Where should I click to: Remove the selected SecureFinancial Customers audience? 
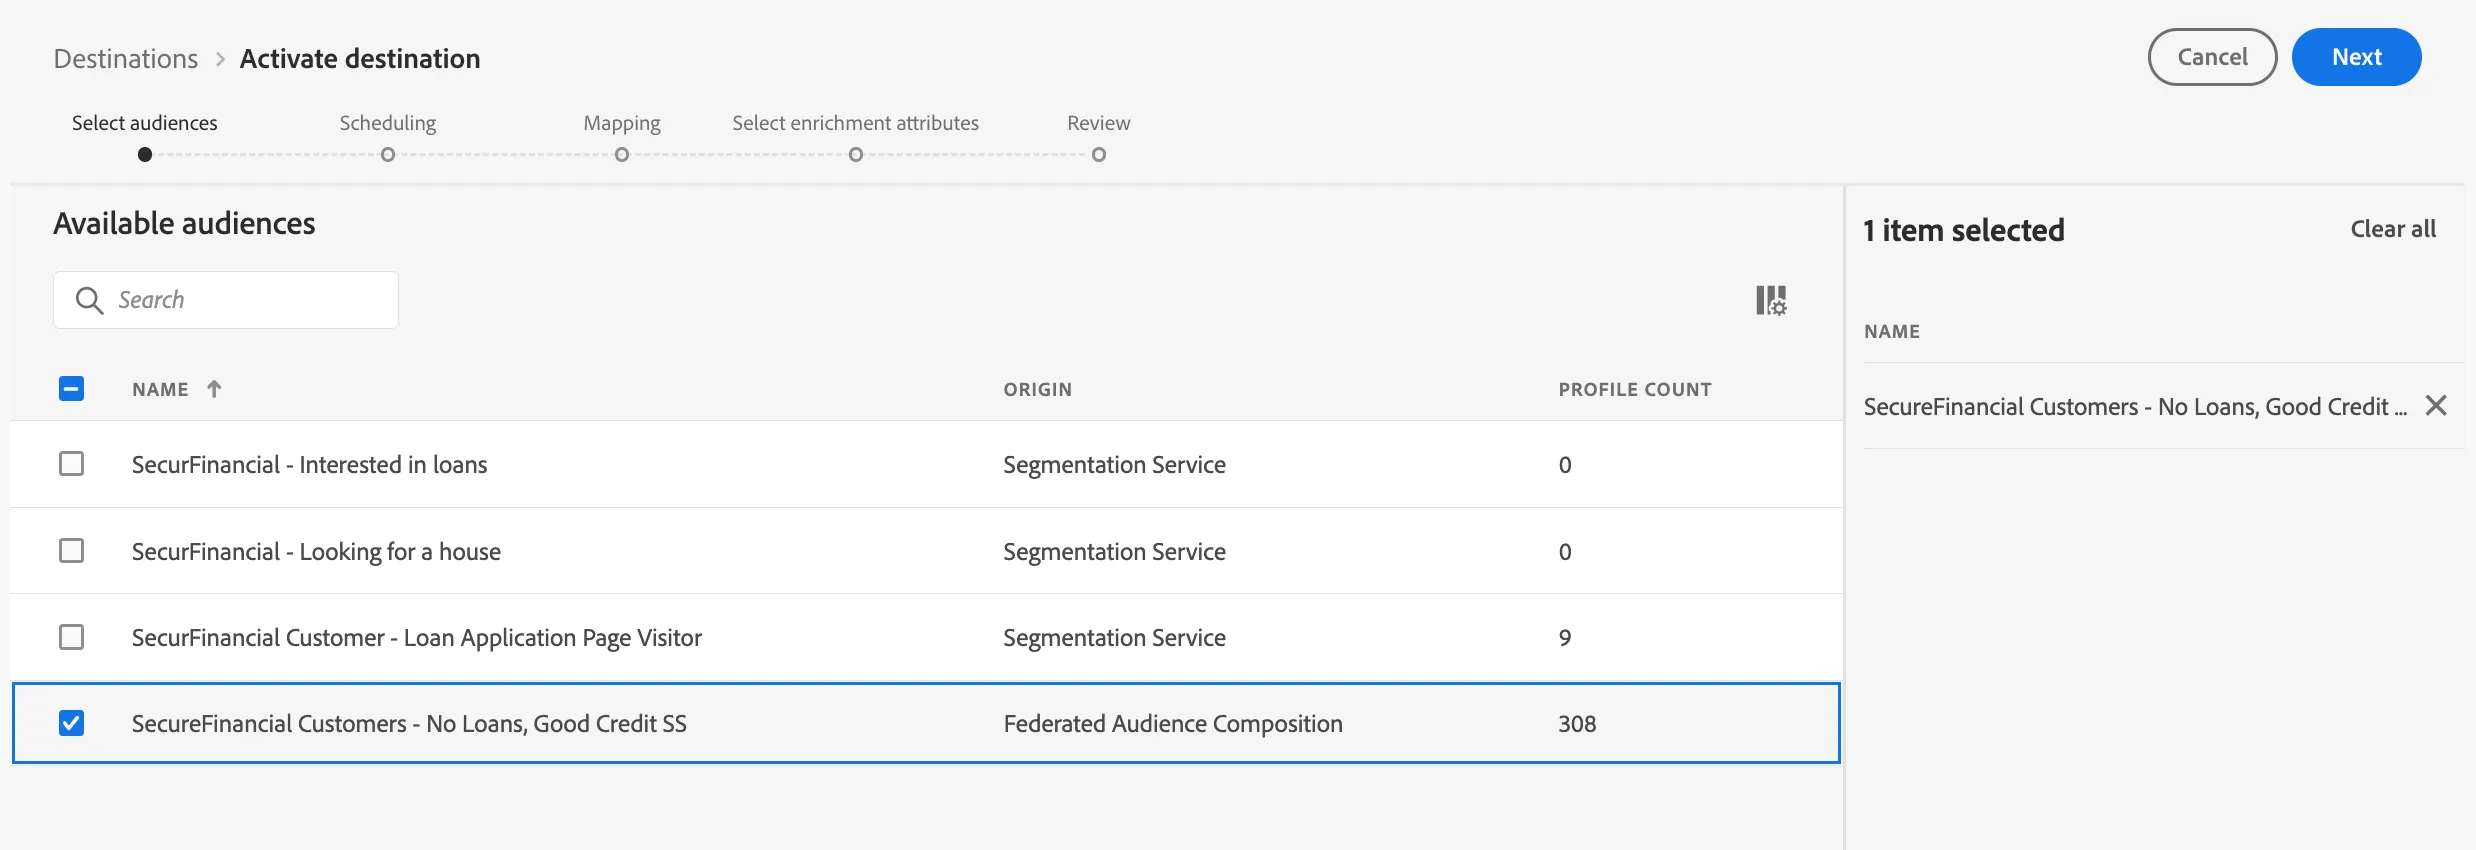tap(2436, 405)
